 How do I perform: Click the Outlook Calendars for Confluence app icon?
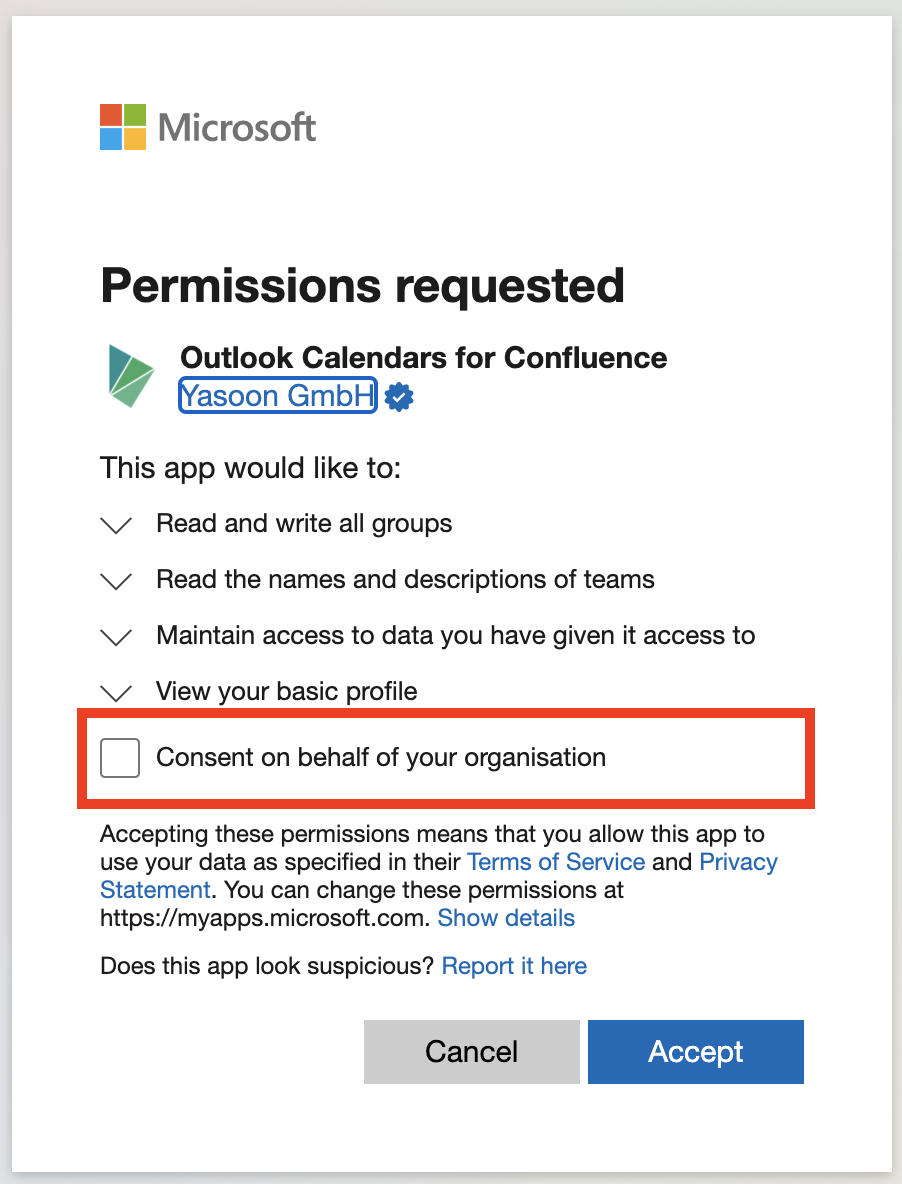tap(131, 375)
